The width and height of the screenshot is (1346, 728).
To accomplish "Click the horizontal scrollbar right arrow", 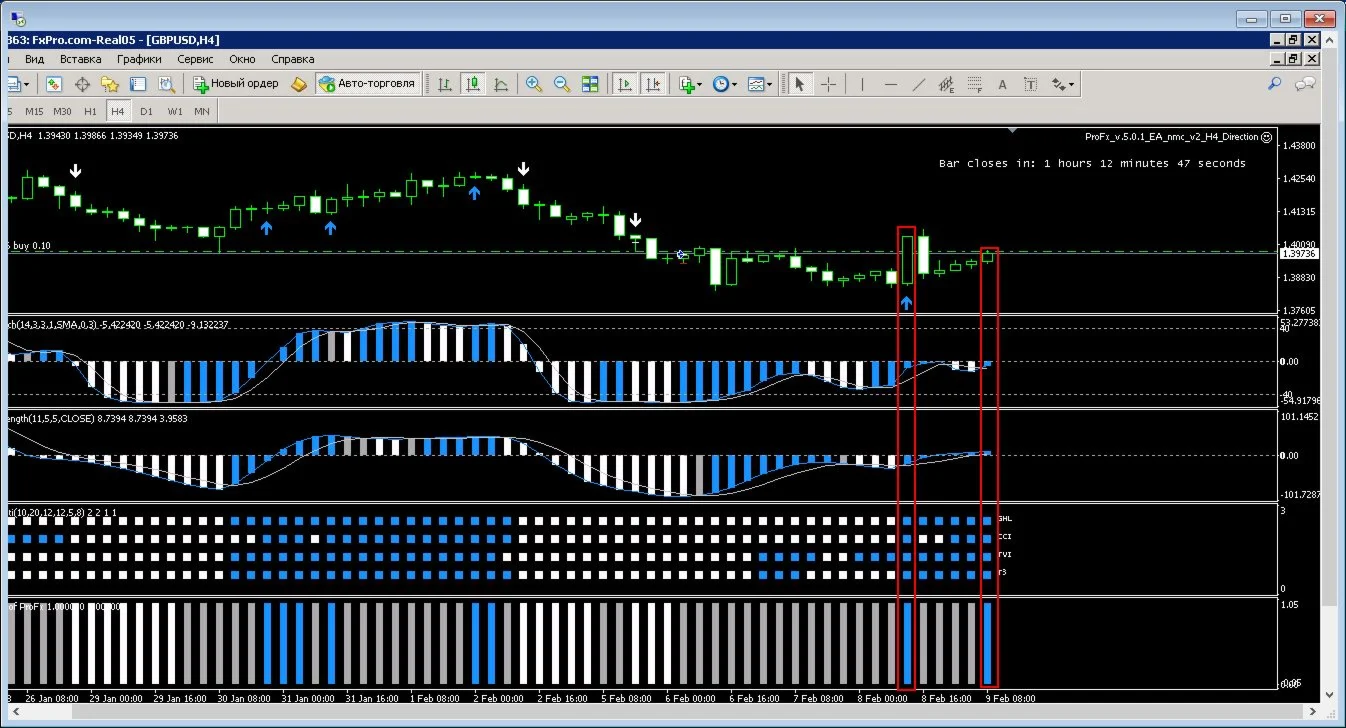I will pyautogui.click(x=1313, y=713).
